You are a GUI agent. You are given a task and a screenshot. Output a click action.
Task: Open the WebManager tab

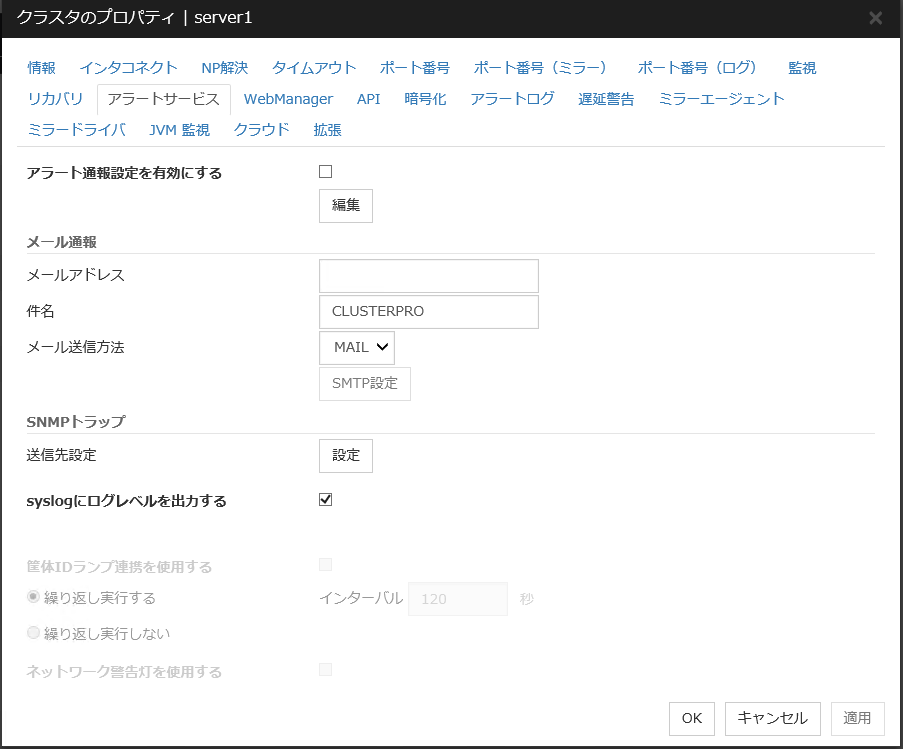point(288,99)
